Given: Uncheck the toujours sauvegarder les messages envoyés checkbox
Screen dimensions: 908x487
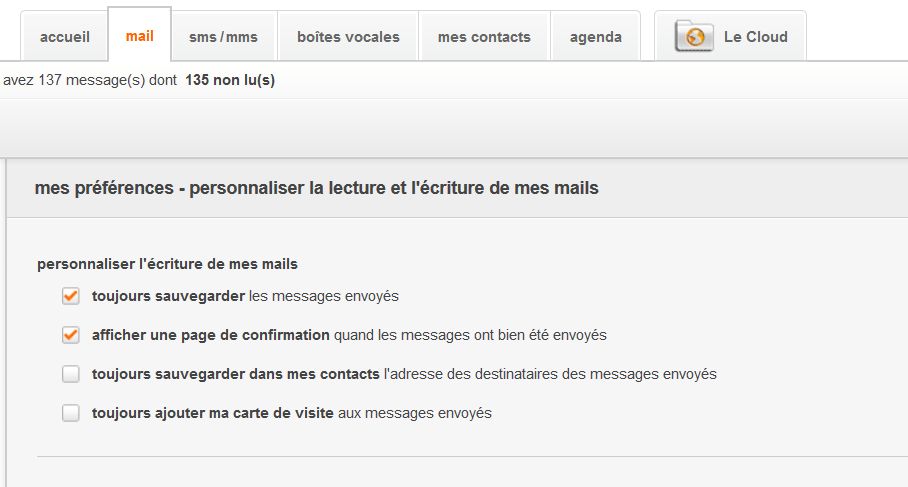Looking at the screenshot, I should 70,296.
